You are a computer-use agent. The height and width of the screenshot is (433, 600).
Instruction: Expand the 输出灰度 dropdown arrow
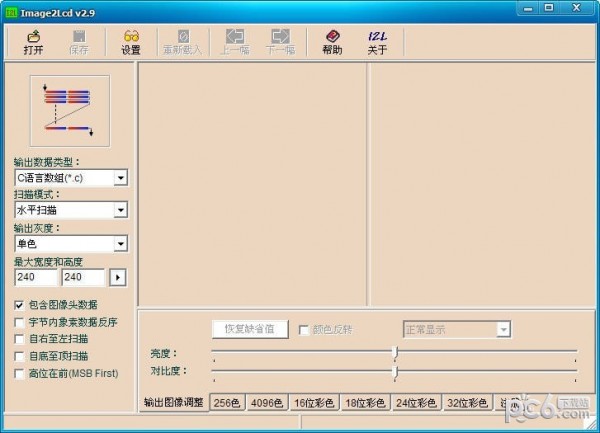[x=121, y=244]
